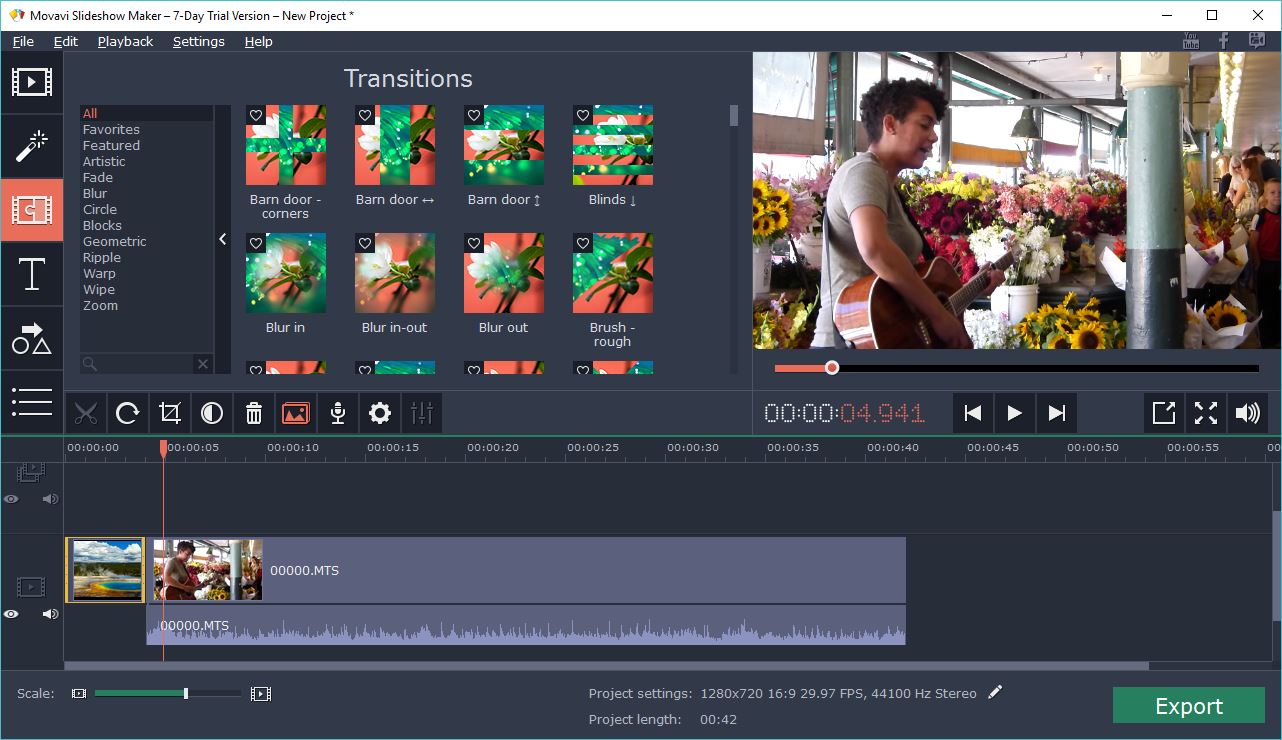Select the Record Audio microphone icon
Screen dimensions: 1282x740
coord(337,412)
